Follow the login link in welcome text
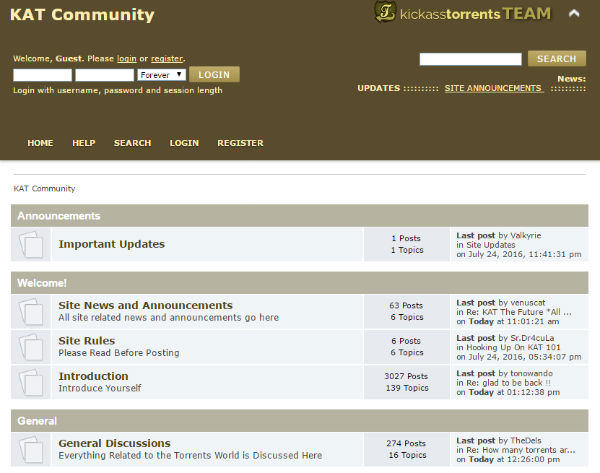Screen dimensions: 600x473 (127, 59)
